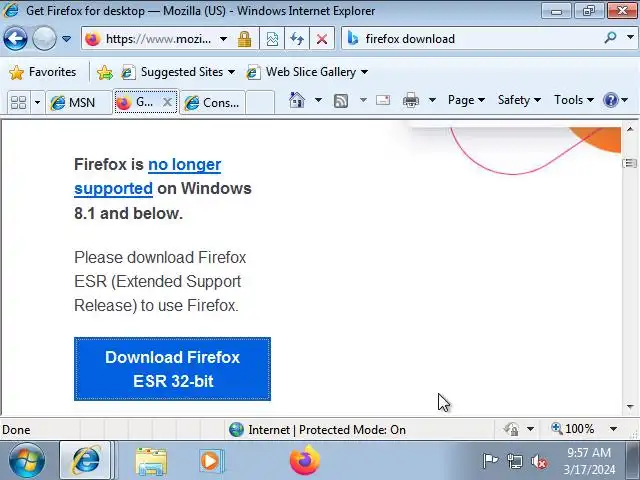Select the Get Firefox tab
Screen dimensions: 640x480
click(x=138, y=102)
